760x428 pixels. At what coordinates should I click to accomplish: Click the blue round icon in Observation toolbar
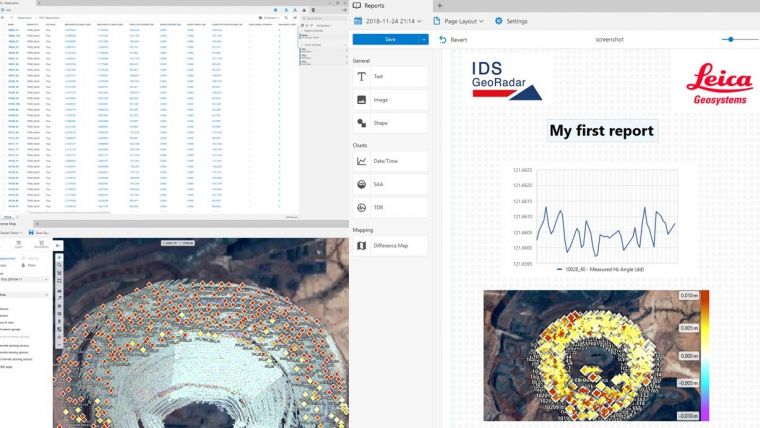pyautogui.click(x=276, y=10)
